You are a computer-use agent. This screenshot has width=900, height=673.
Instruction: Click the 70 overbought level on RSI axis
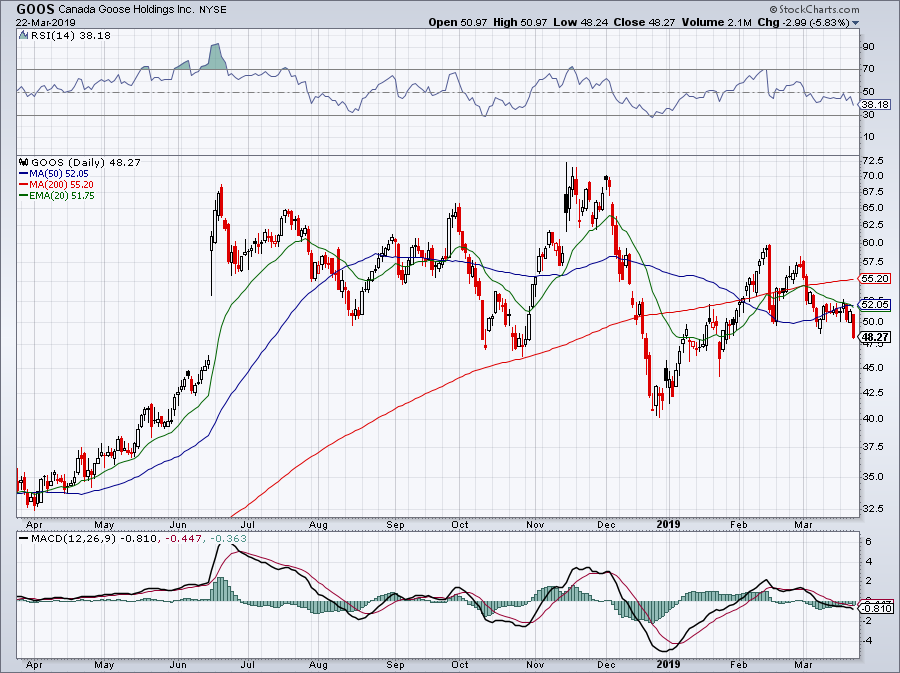(x=868, y=69)
